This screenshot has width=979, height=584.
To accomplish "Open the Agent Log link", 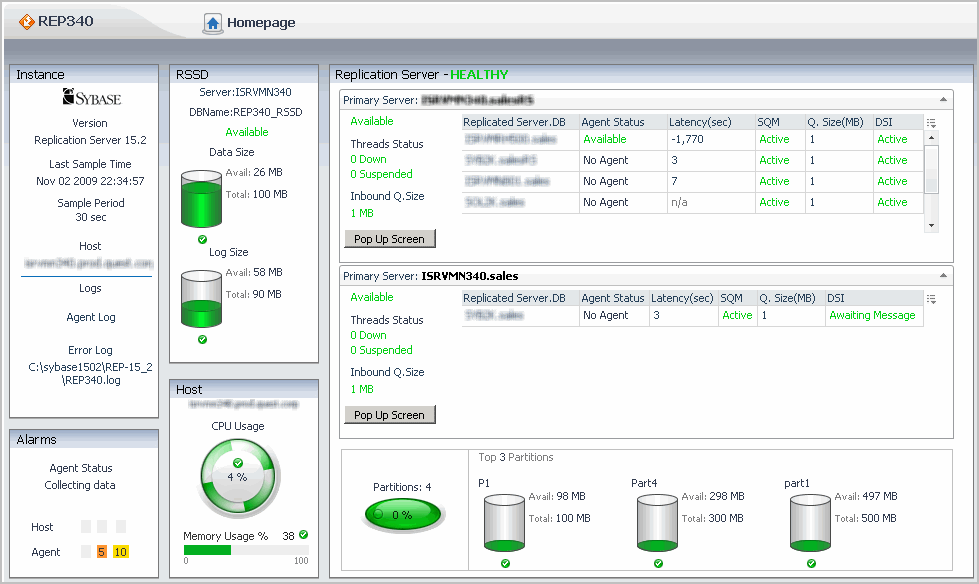I will pyautogui.click(x=91, y=317).
